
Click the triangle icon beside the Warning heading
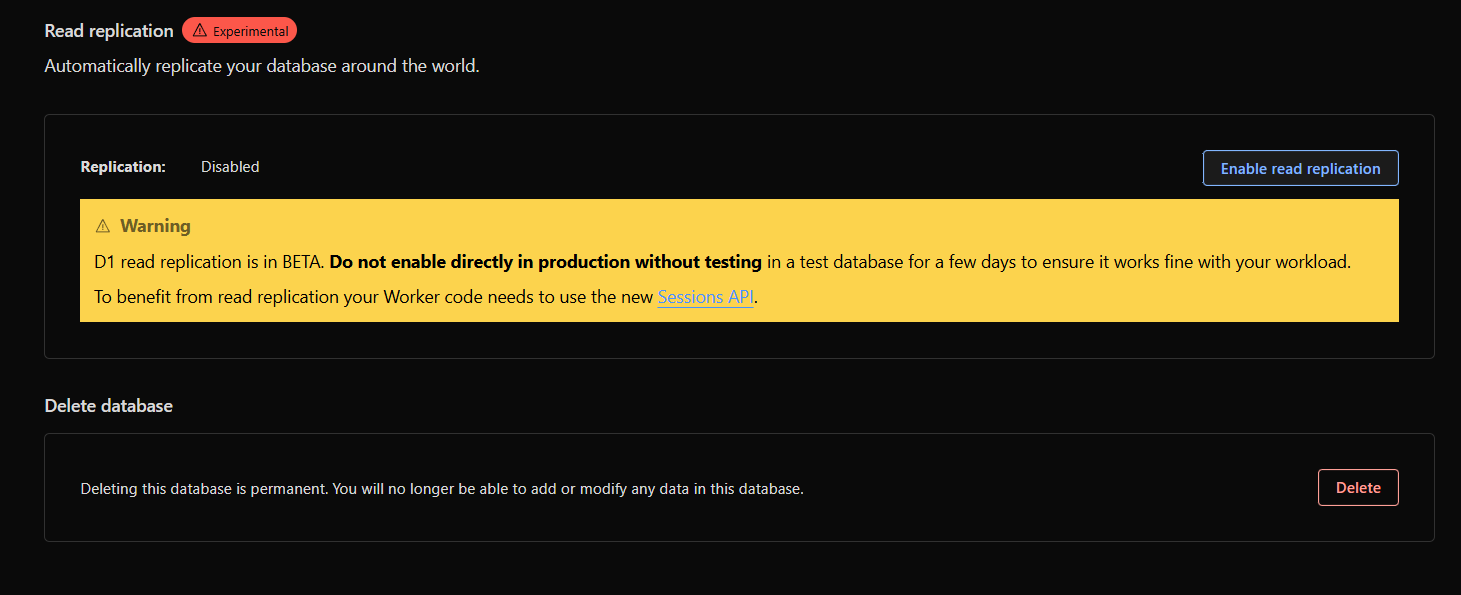coord(102,226)
